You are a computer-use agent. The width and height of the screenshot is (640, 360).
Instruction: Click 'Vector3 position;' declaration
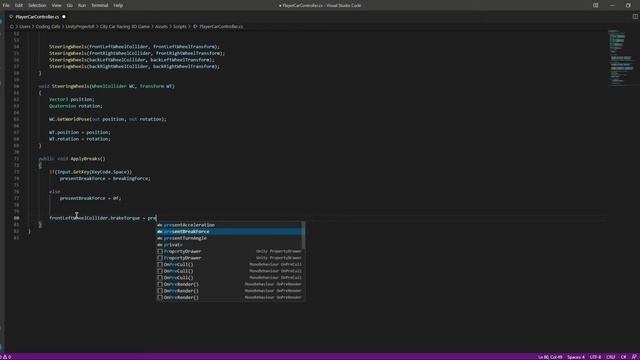(x=71, y=99)
